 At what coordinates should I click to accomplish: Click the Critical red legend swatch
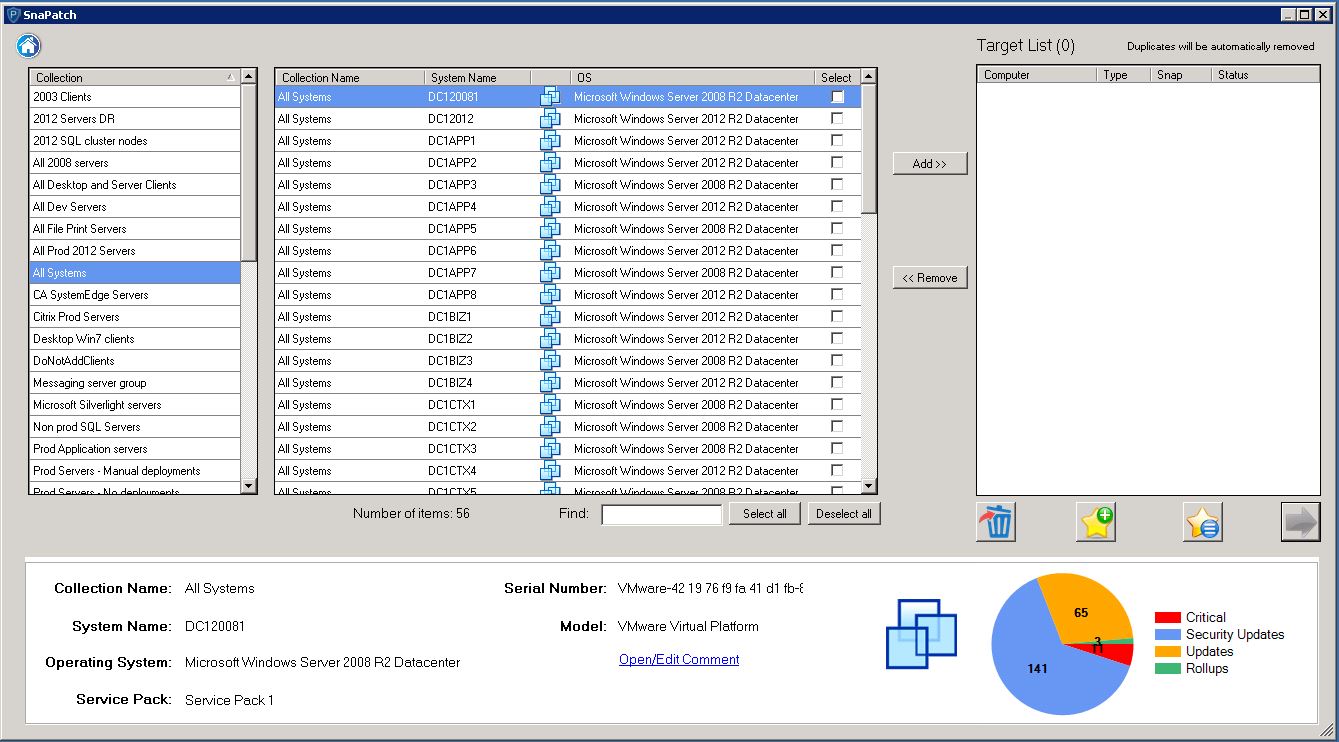(1167, 618)
